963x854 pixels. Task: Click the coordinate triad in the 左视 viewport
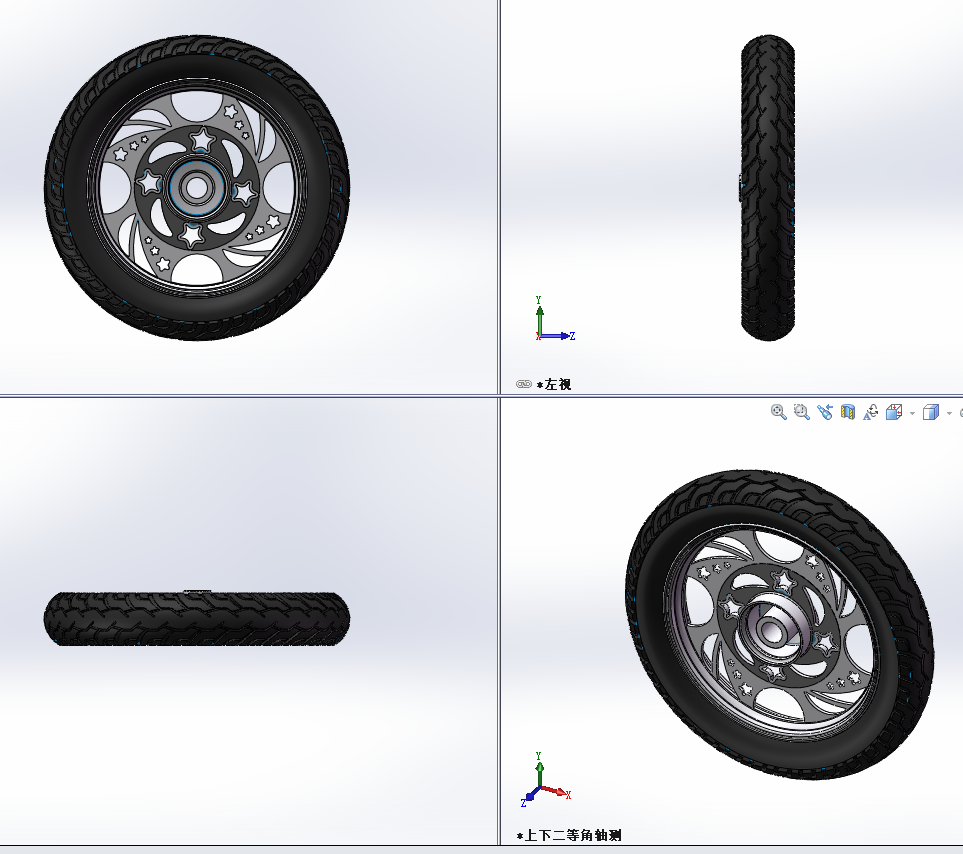555,319
